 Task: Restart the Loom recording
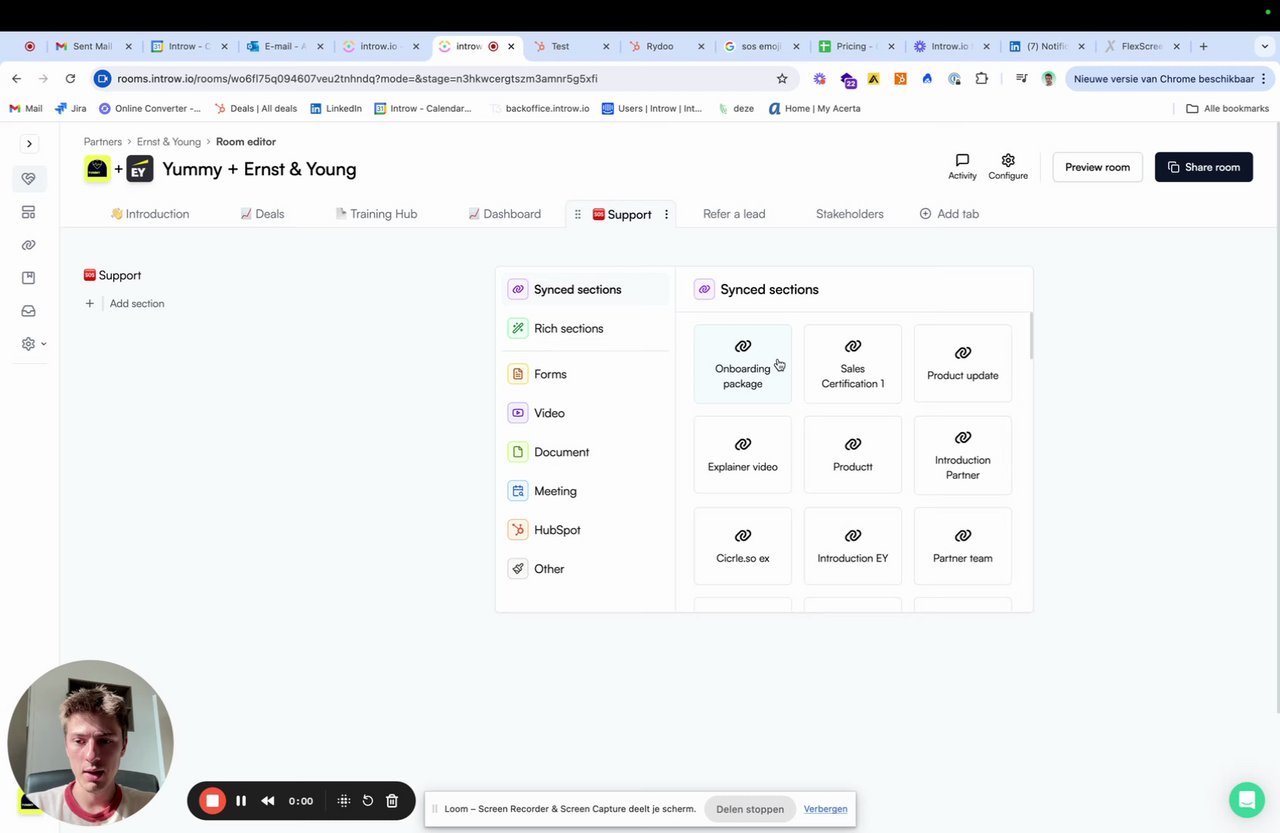pos(368,801)
